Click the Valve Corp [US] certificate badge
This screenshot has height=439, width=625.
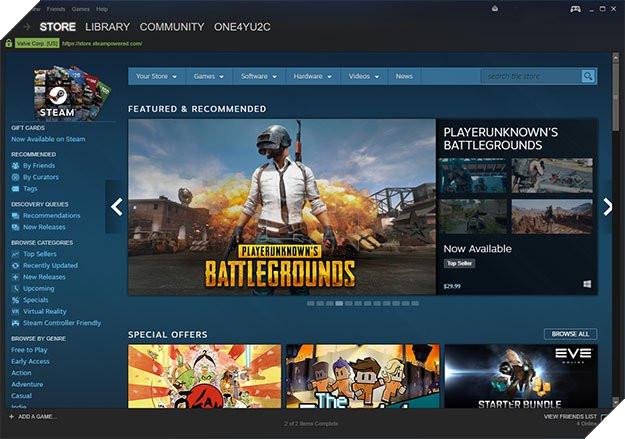pyautogui.click(x=37, y=43)
